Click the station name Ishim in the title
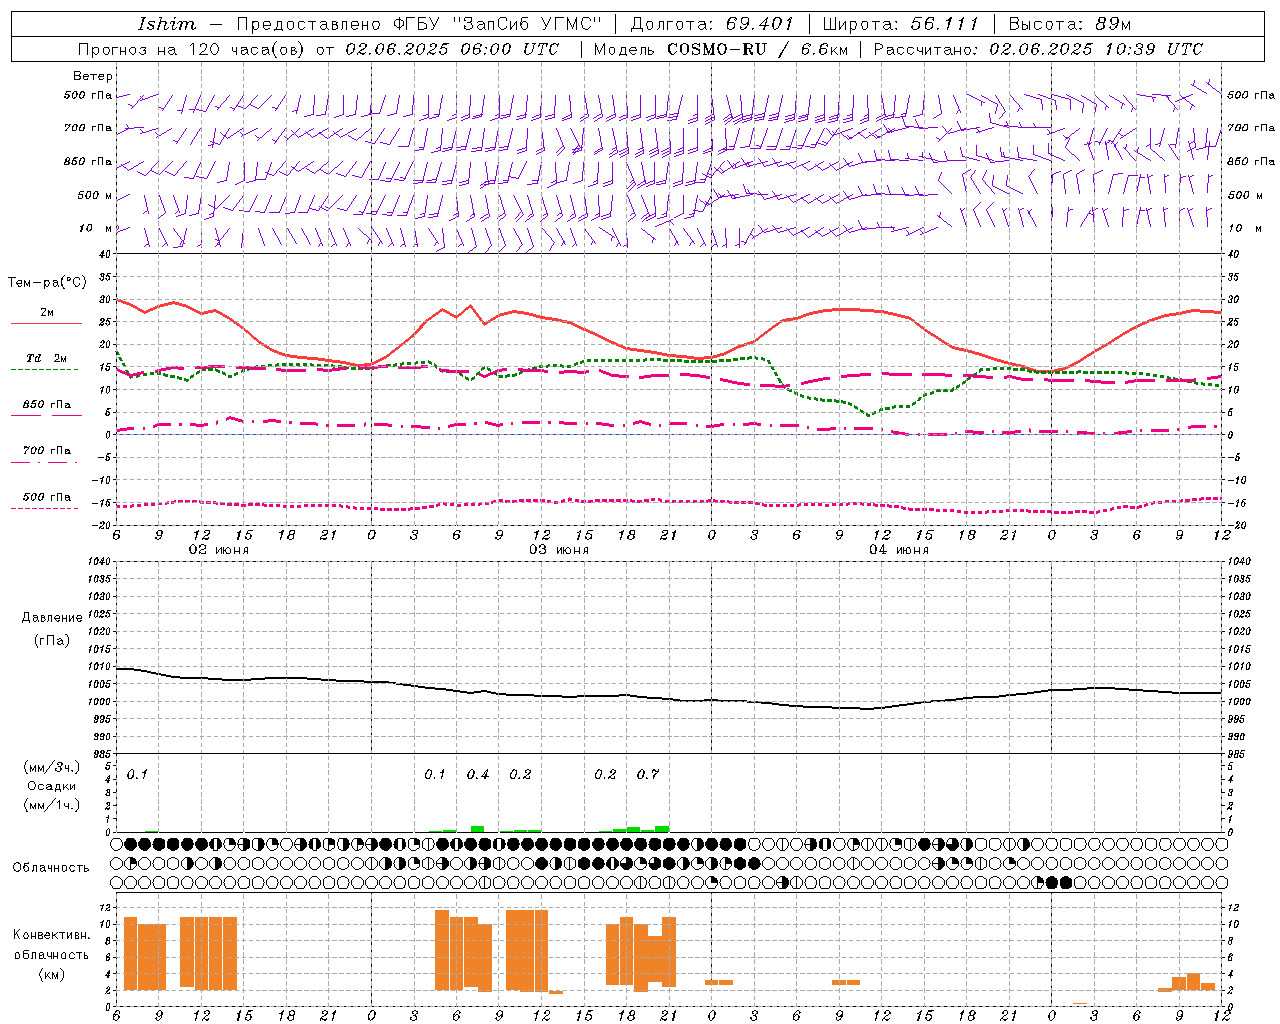This screenshot has height=1024, width=1280. coord(167,24)
